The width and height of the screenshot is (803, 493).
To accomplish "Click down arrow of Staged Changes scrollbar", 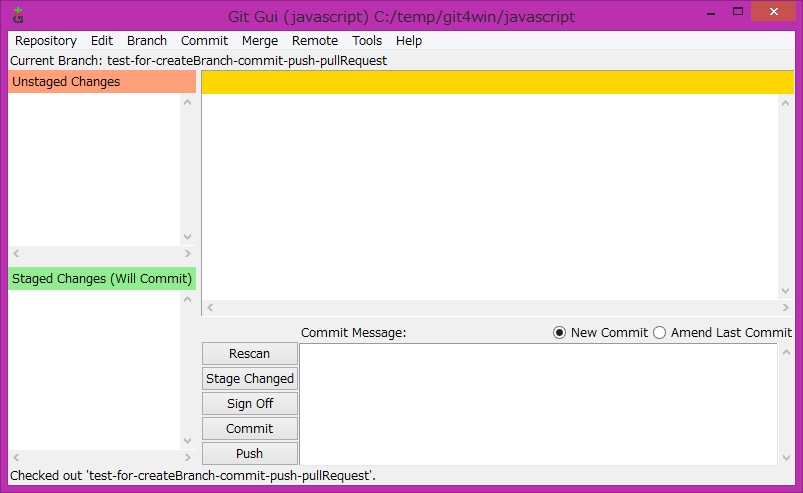I will [187, 441].
